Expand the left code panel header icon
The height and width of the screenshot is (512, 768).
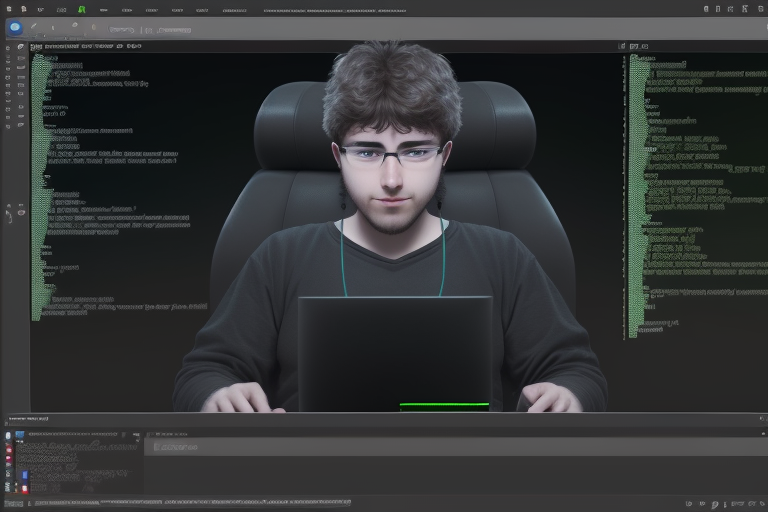point(36,46)
